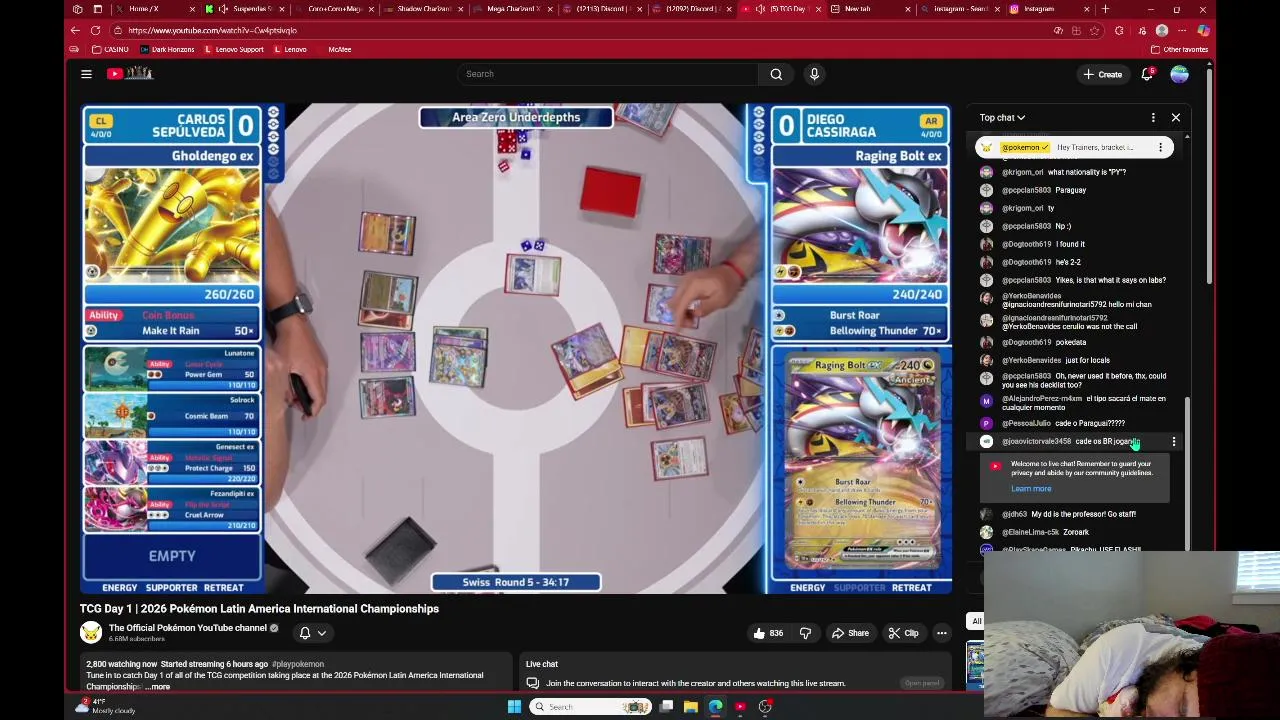Switch to the Shadow Charizard tab
The image size is (1280, 720).
pyautogui.click(x=424, y=9)
